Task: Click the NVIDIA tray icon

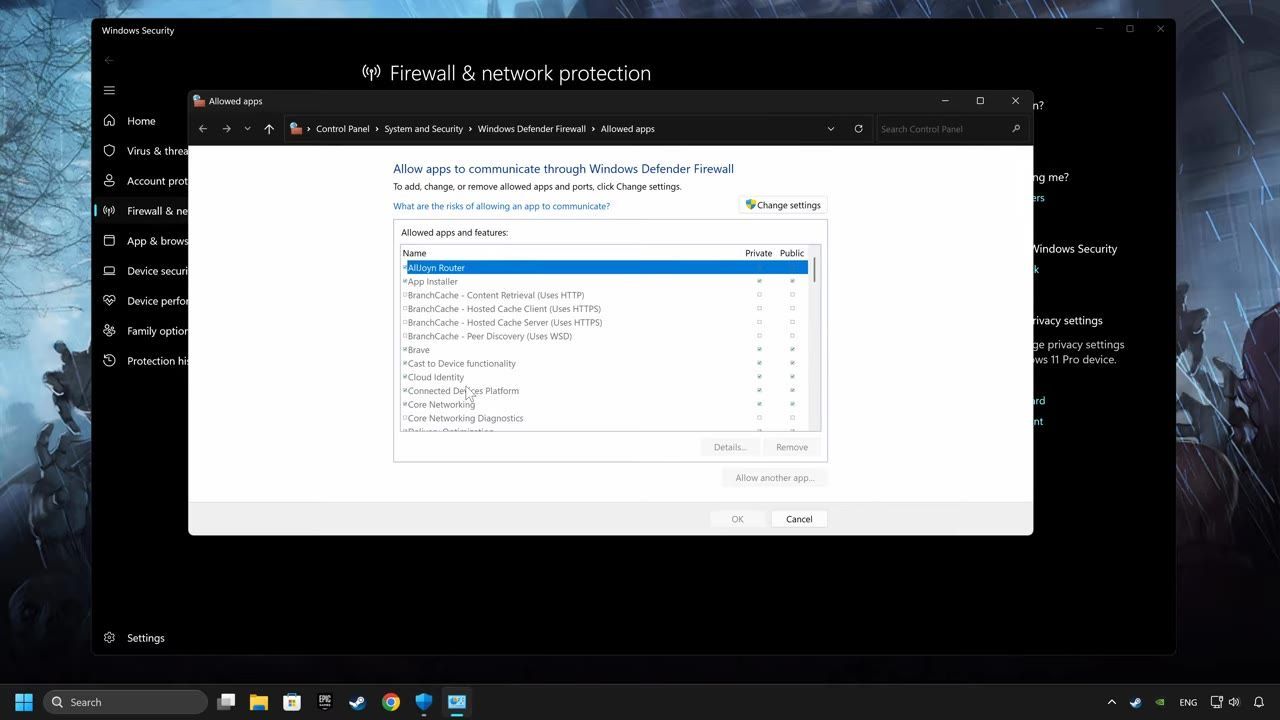Action: 1160,702
